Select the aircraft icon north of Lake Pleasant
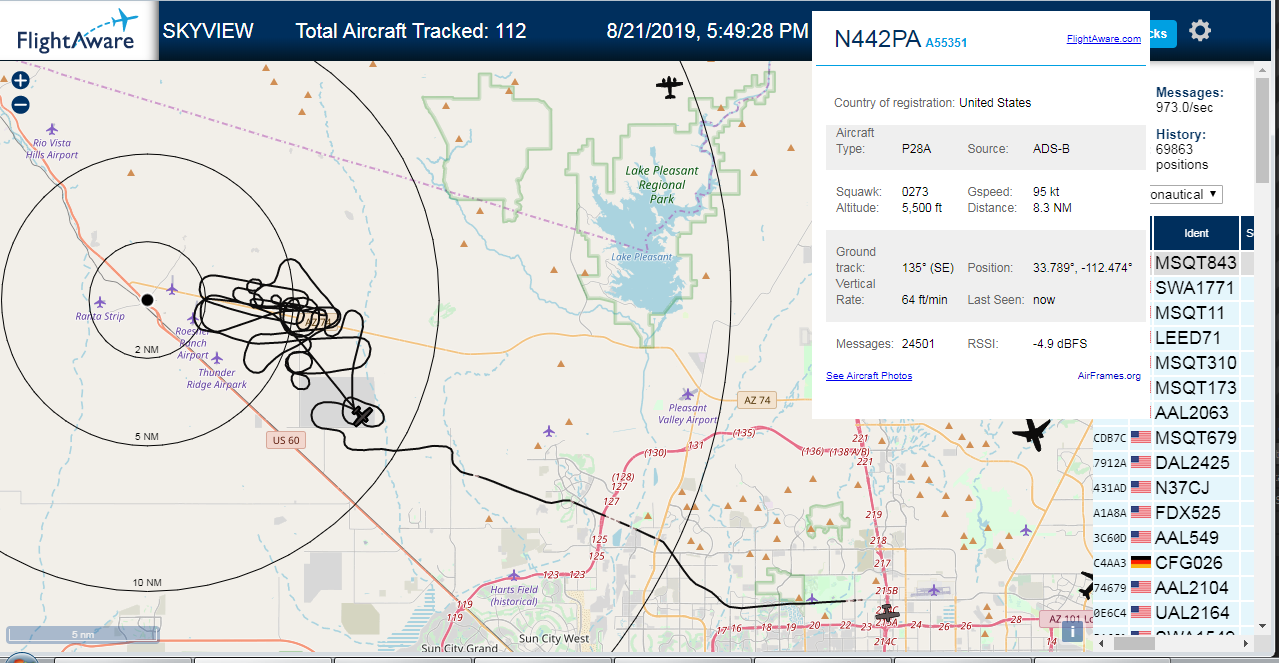This screenshot has width=1279, height=663. coord(669,87)
